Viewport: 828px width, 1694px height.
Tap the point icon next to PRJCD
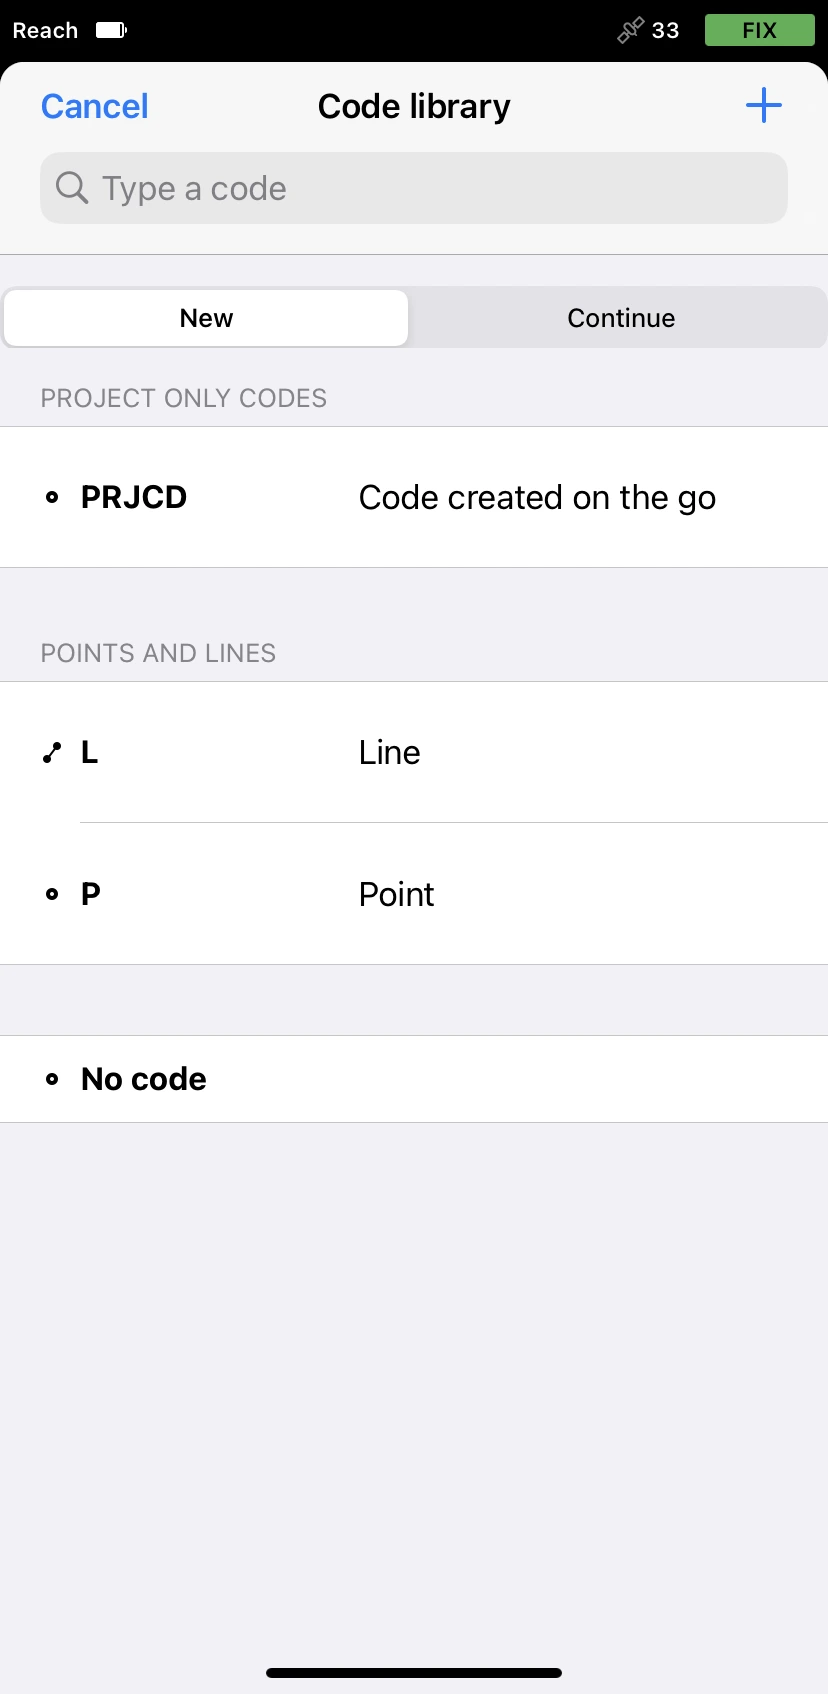(x=52, y=497)
